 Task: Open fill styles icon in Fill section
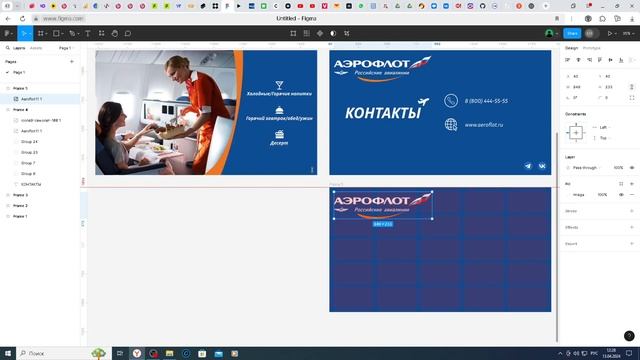pos(621,184)
